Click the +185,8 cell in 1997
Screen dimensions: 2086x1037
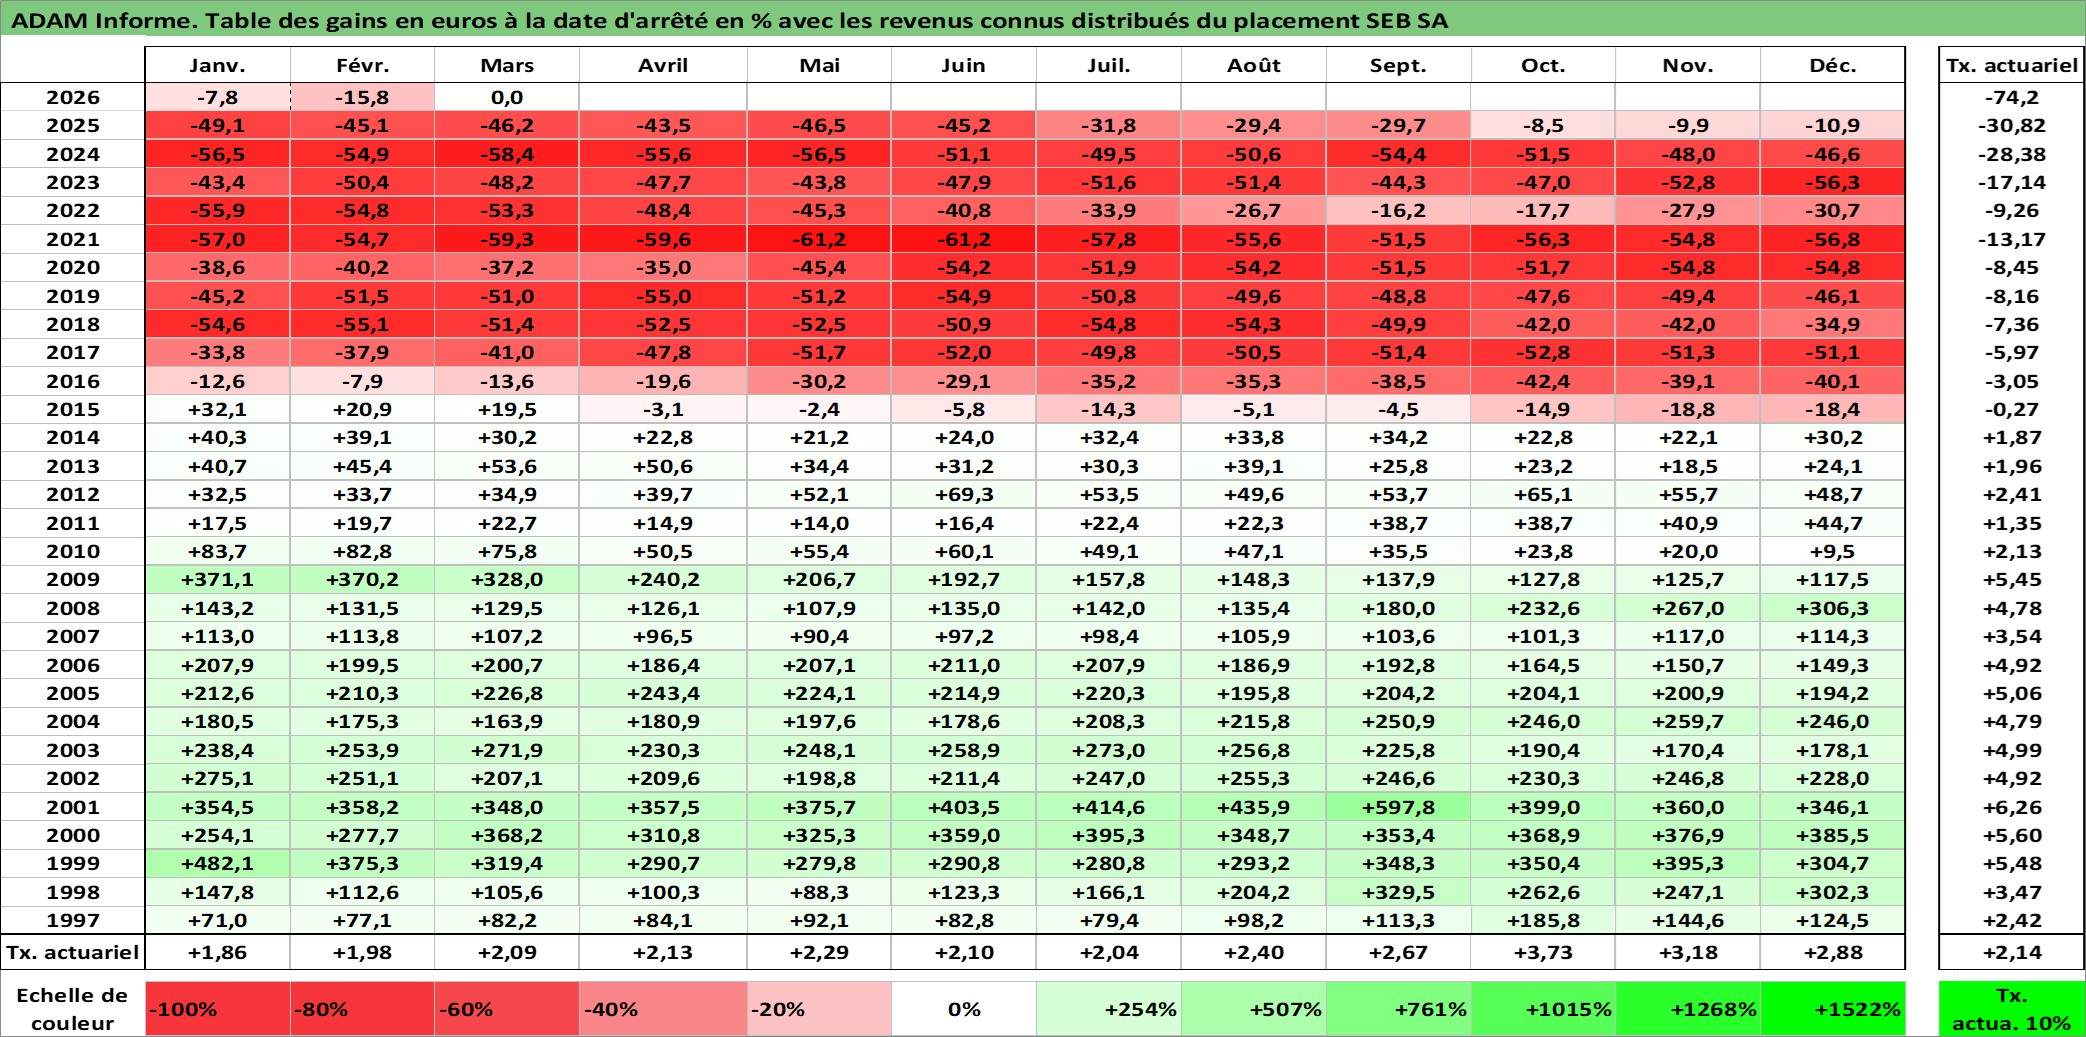1543,920
